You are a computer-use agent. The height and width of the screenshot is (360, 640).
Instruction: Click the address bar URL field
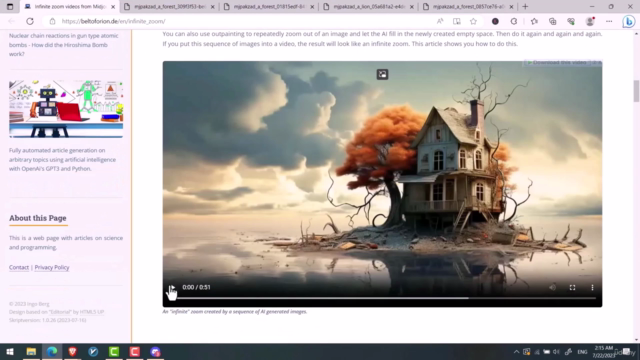click(x=245, y=21)
